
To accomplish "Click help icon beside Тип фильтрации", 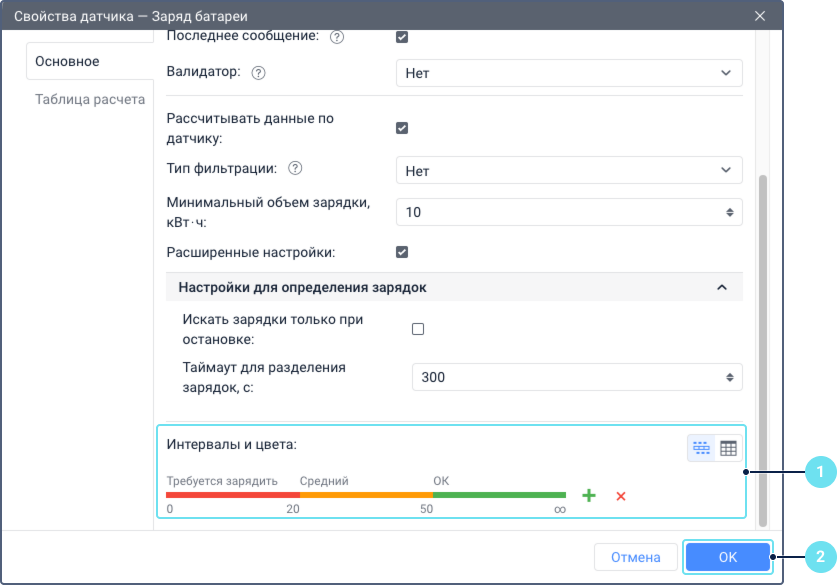I will click(x=295, y=169).
